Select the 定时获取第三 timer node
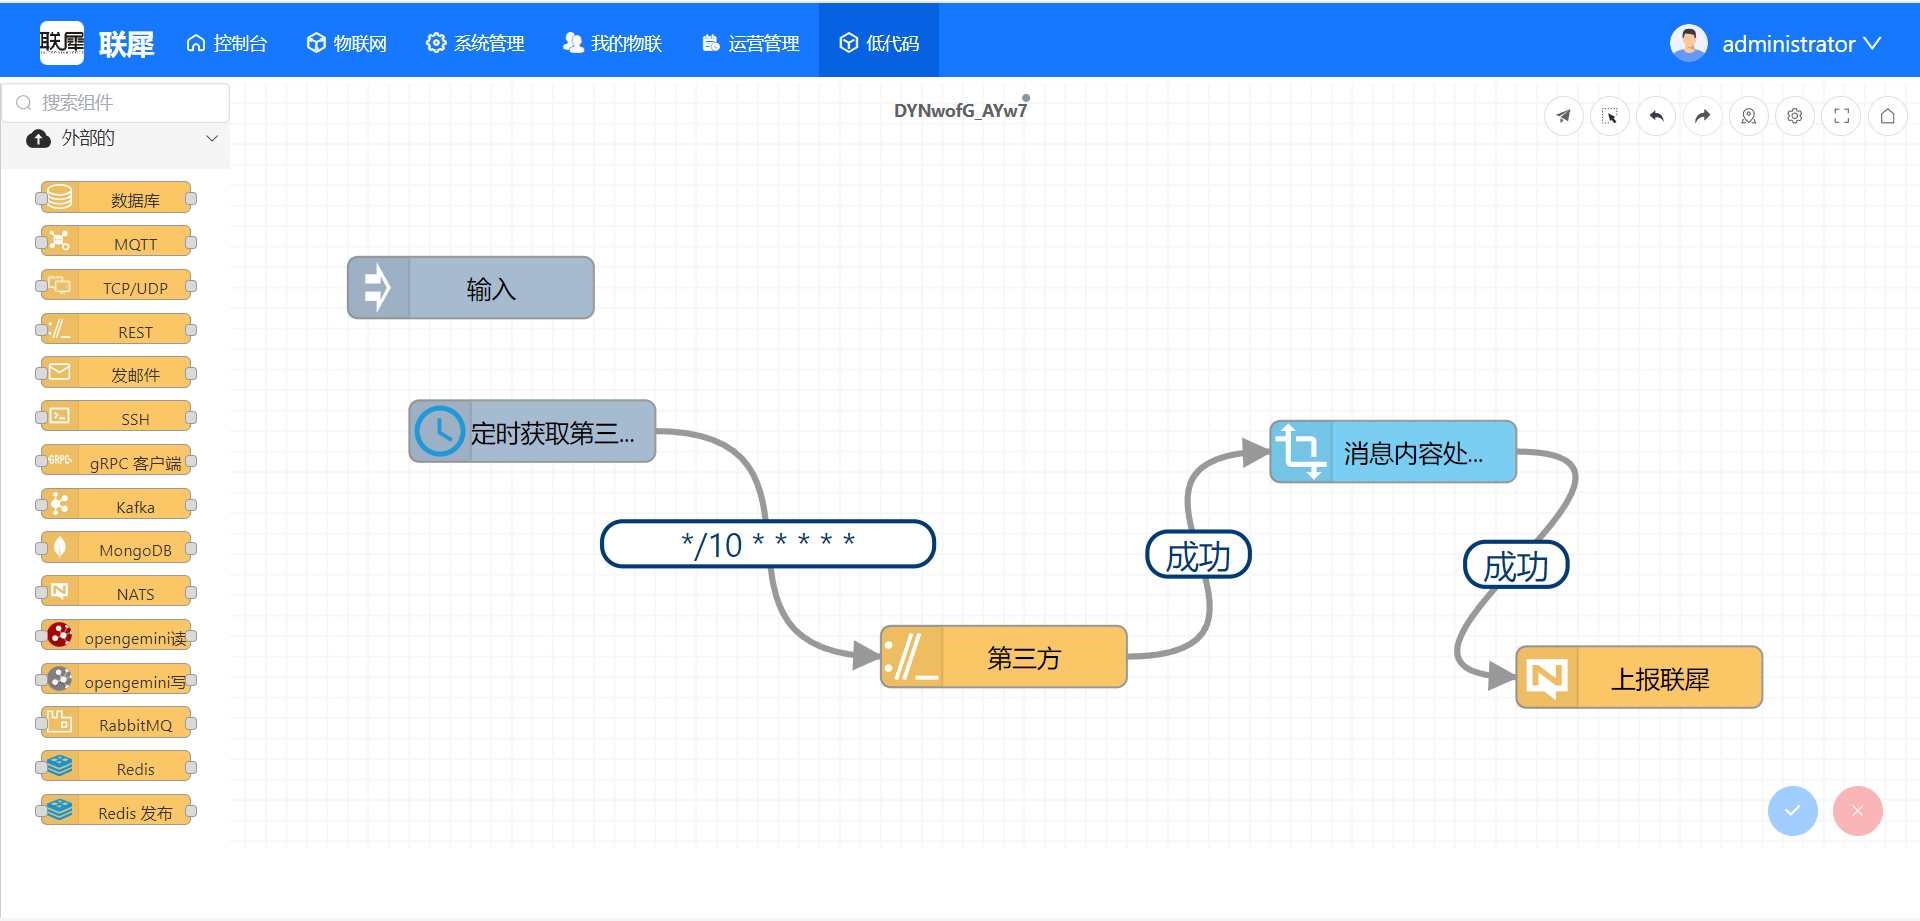This screenshot has height=921, width=1920. point(532,432)
